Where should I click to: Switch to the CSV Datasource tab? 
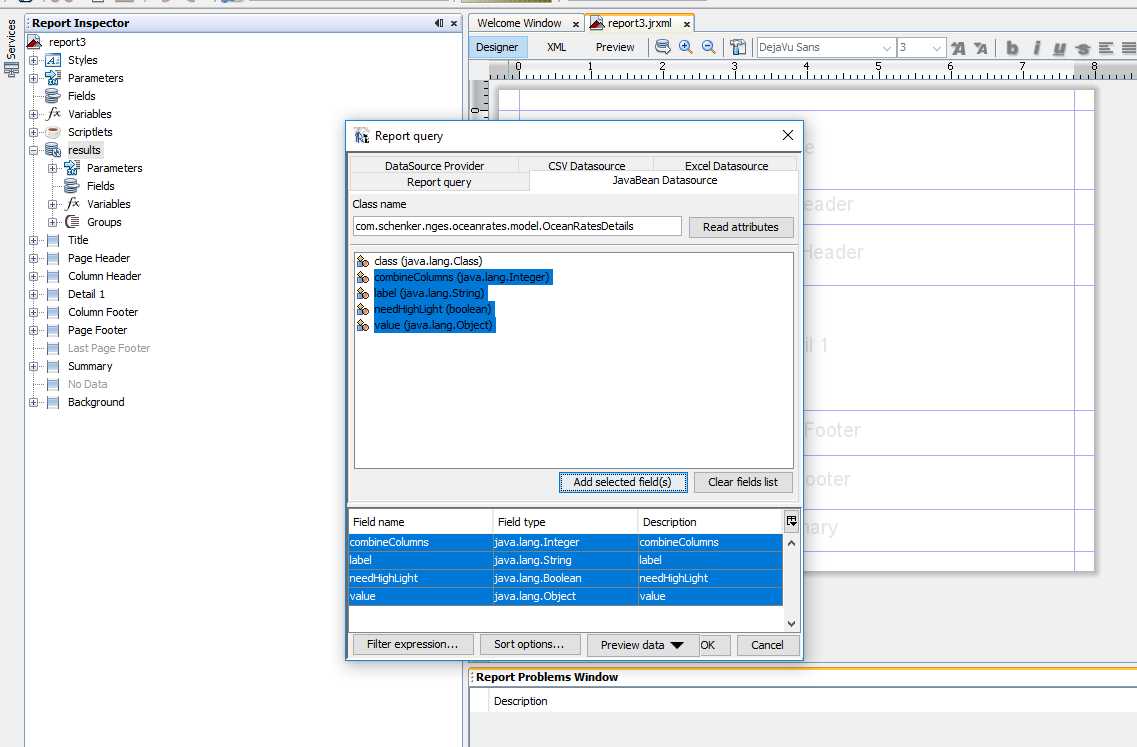587,165
